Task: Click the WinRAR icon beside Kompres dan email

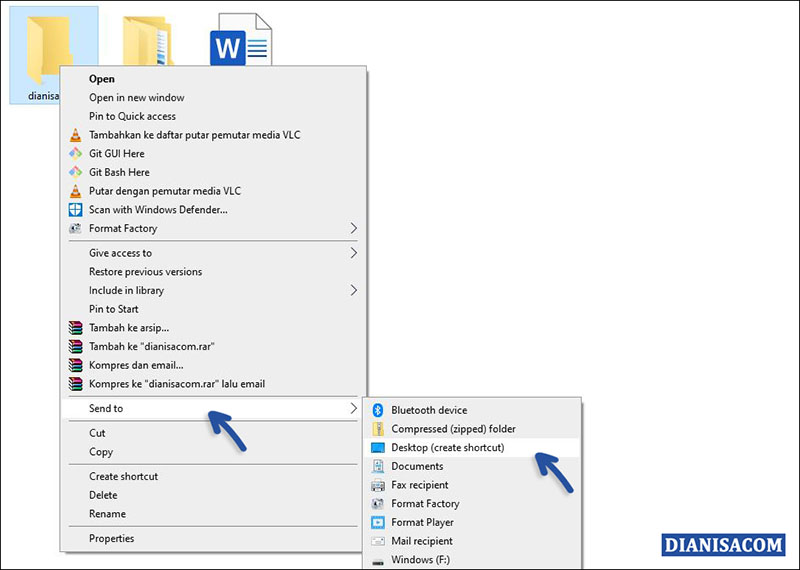Action: coord(76,365)
